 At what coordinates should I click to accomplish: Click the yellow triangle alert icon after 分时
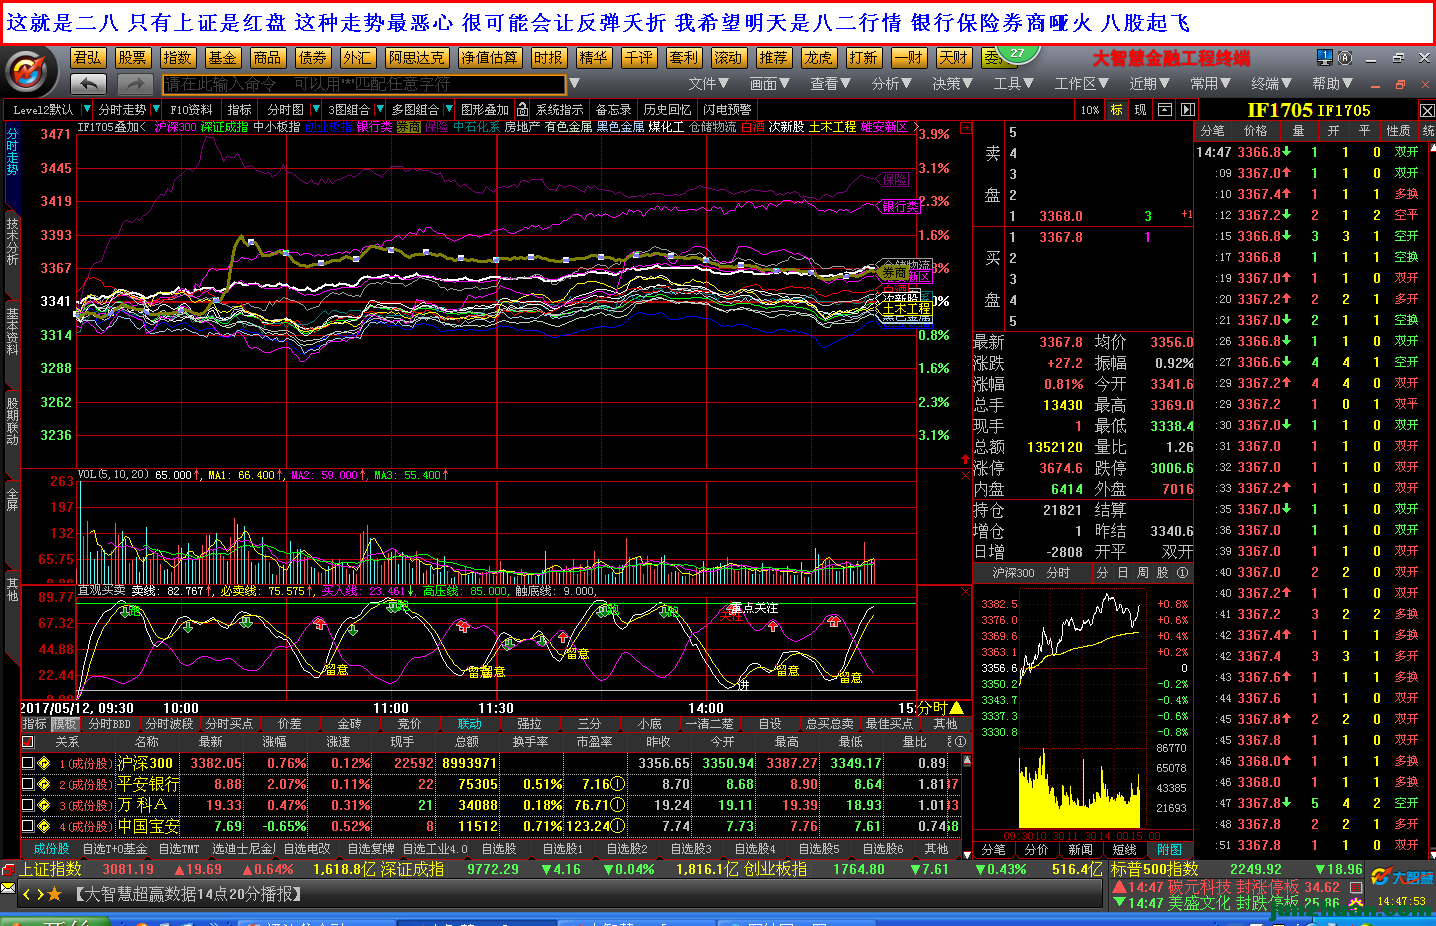pos(957,707)
